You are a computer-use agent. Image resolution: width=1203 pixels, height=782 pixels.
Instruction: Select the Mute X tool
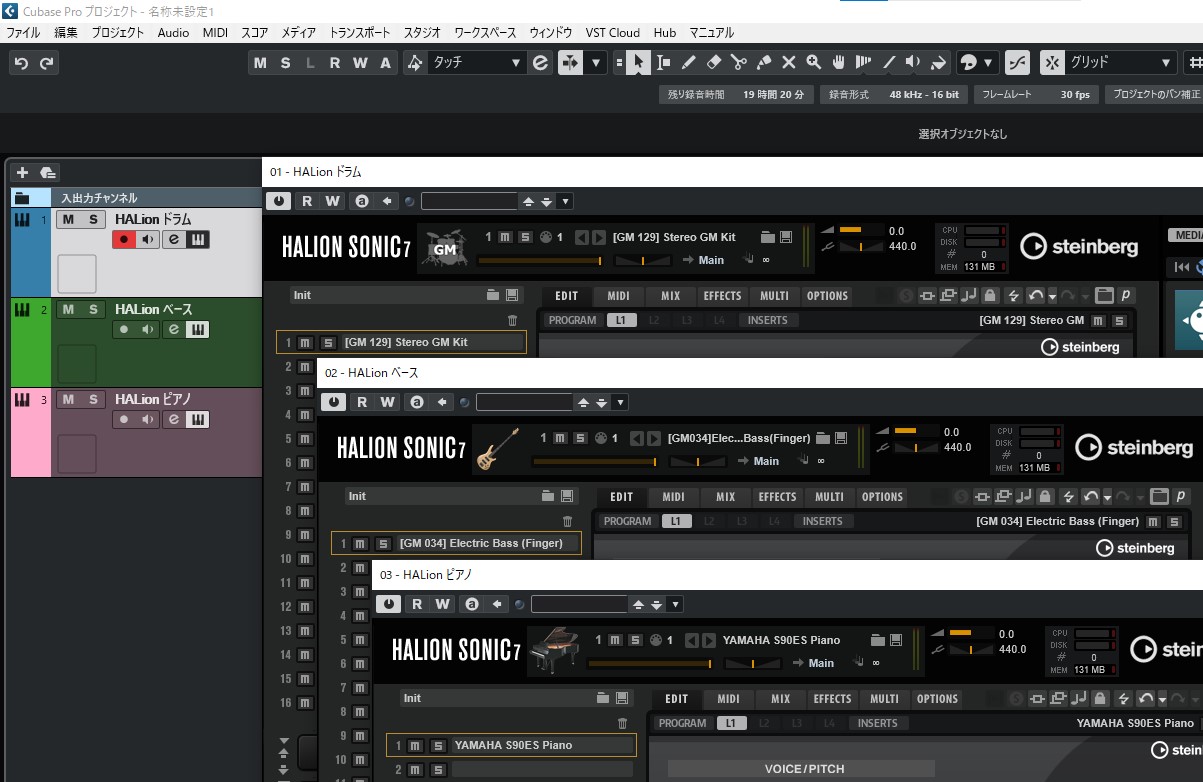tap(788, 62)
